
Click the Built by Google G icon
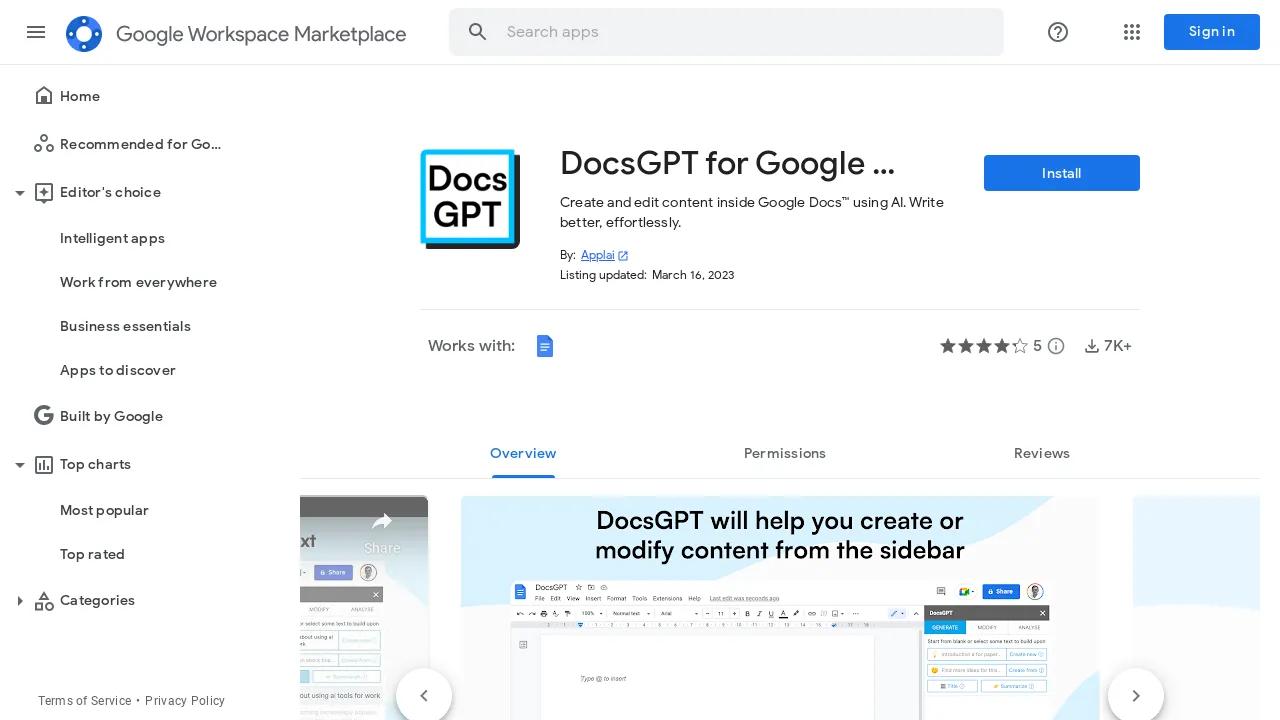(44, 416)
